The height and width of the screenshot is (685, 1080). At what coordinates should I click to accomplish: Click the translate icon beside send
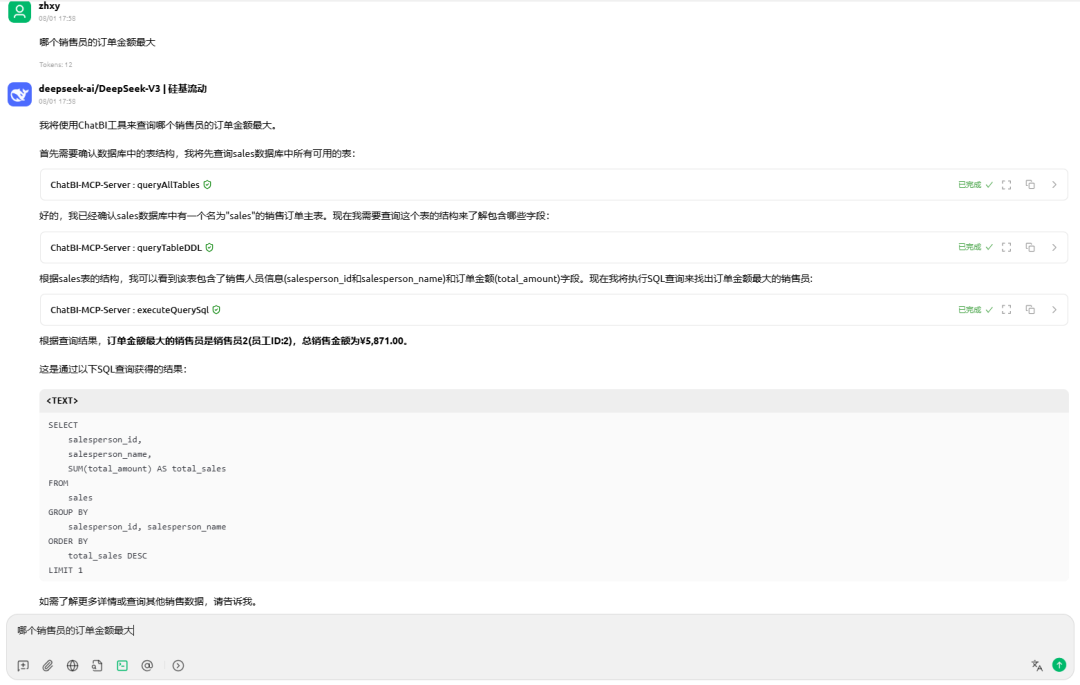(1037, 665)
